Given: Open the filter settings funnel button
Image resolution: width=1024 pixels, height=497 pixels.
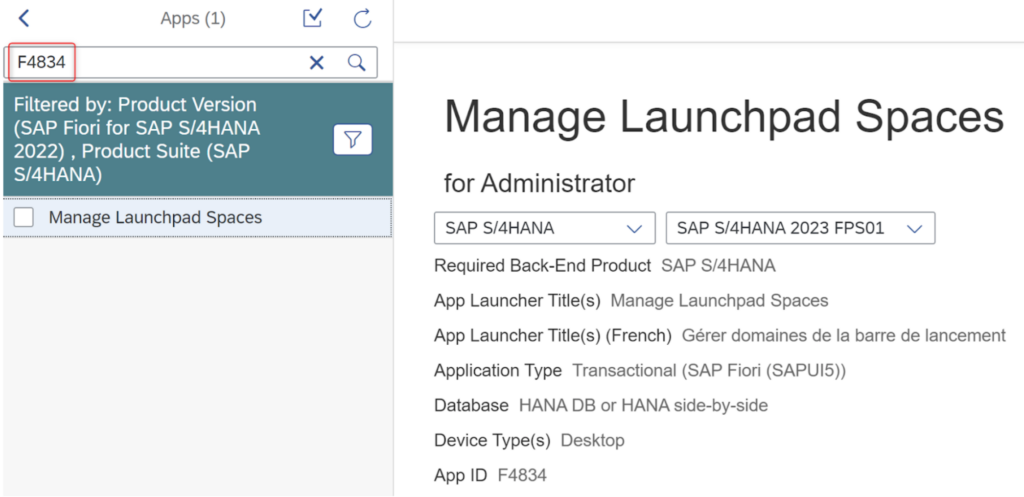Looking at the screenshot, I should pyautogui.click(x=353, y=139).
